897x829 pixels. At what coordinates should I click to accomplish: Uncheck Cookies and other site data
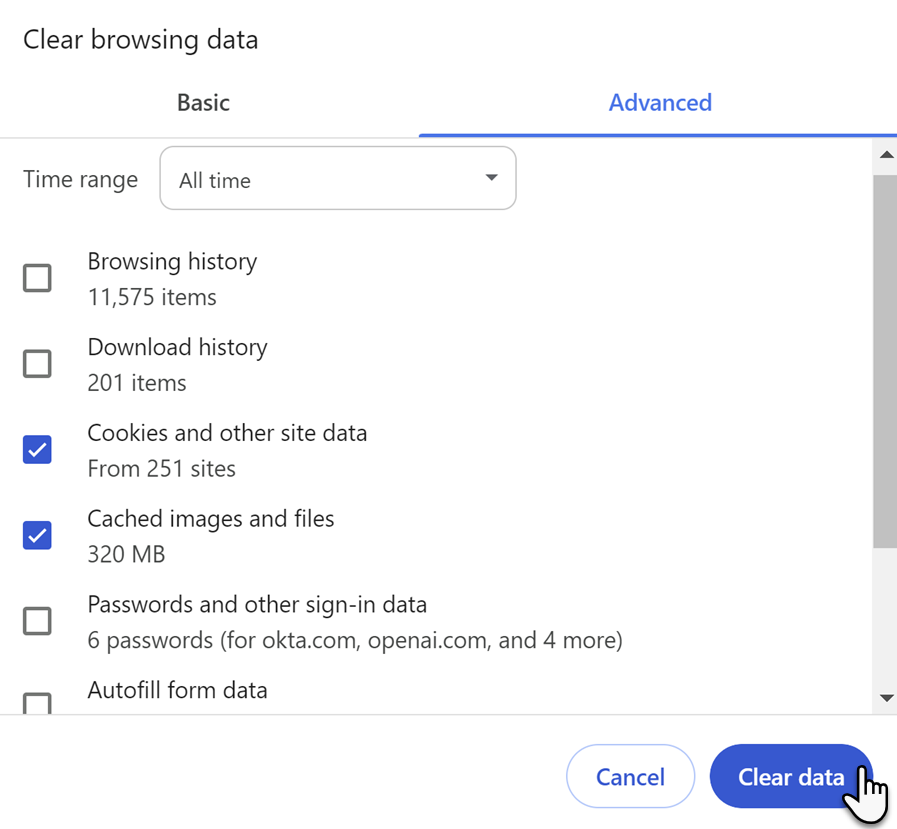click(36, 450)
